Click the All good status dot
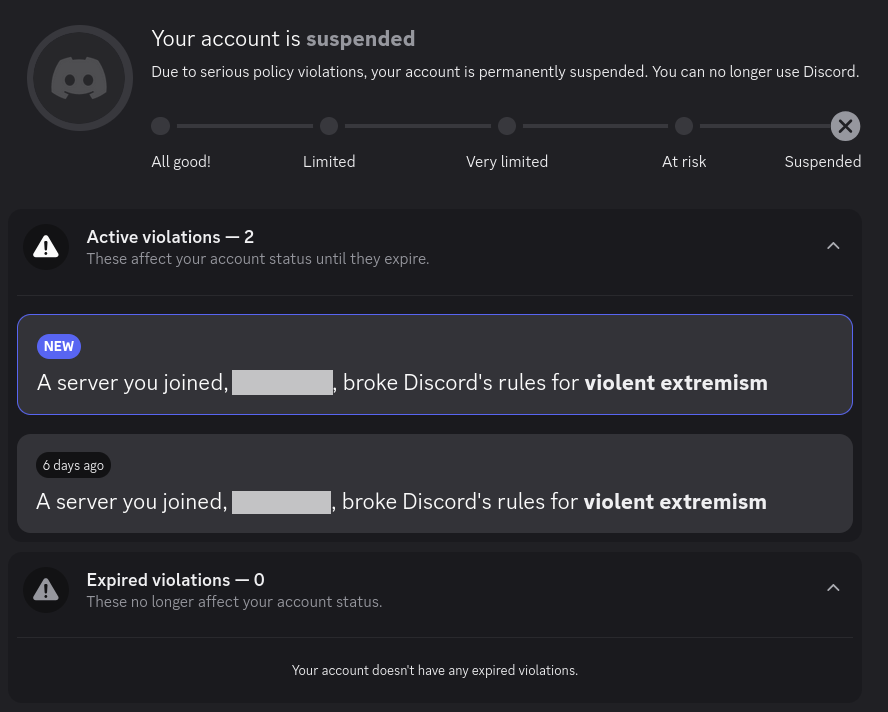This screenshot has width=888, height=712. point(160,126)
